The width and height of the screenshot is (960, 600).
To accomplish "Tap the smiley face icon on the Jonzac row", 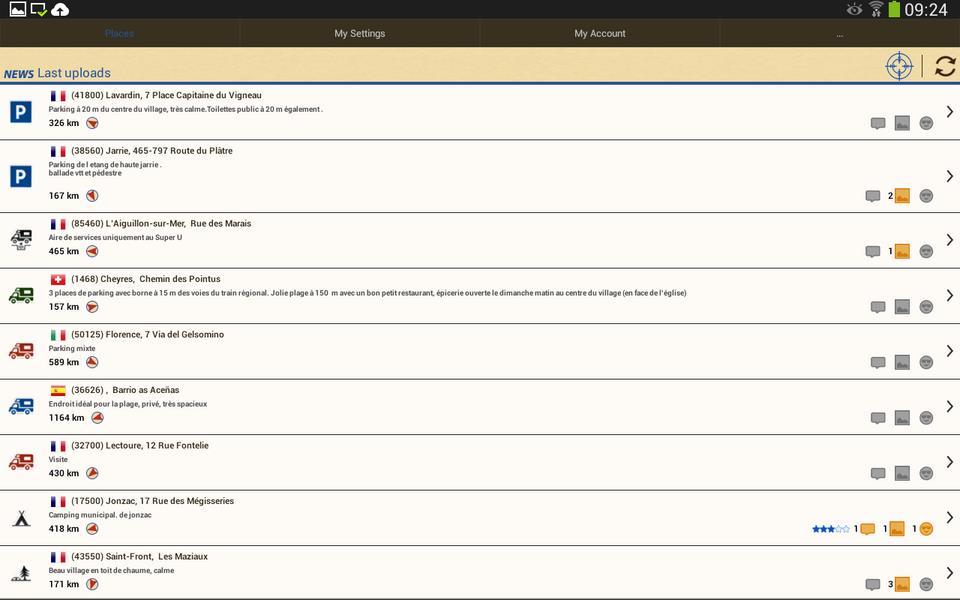I will (x=926, y=529).
